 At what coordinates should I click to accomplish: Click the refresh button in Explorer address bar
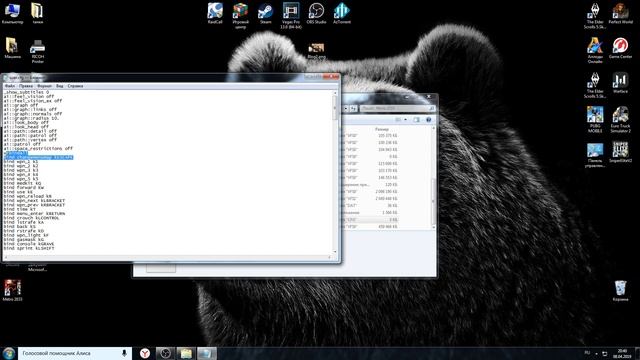click(x=353, y=109)
